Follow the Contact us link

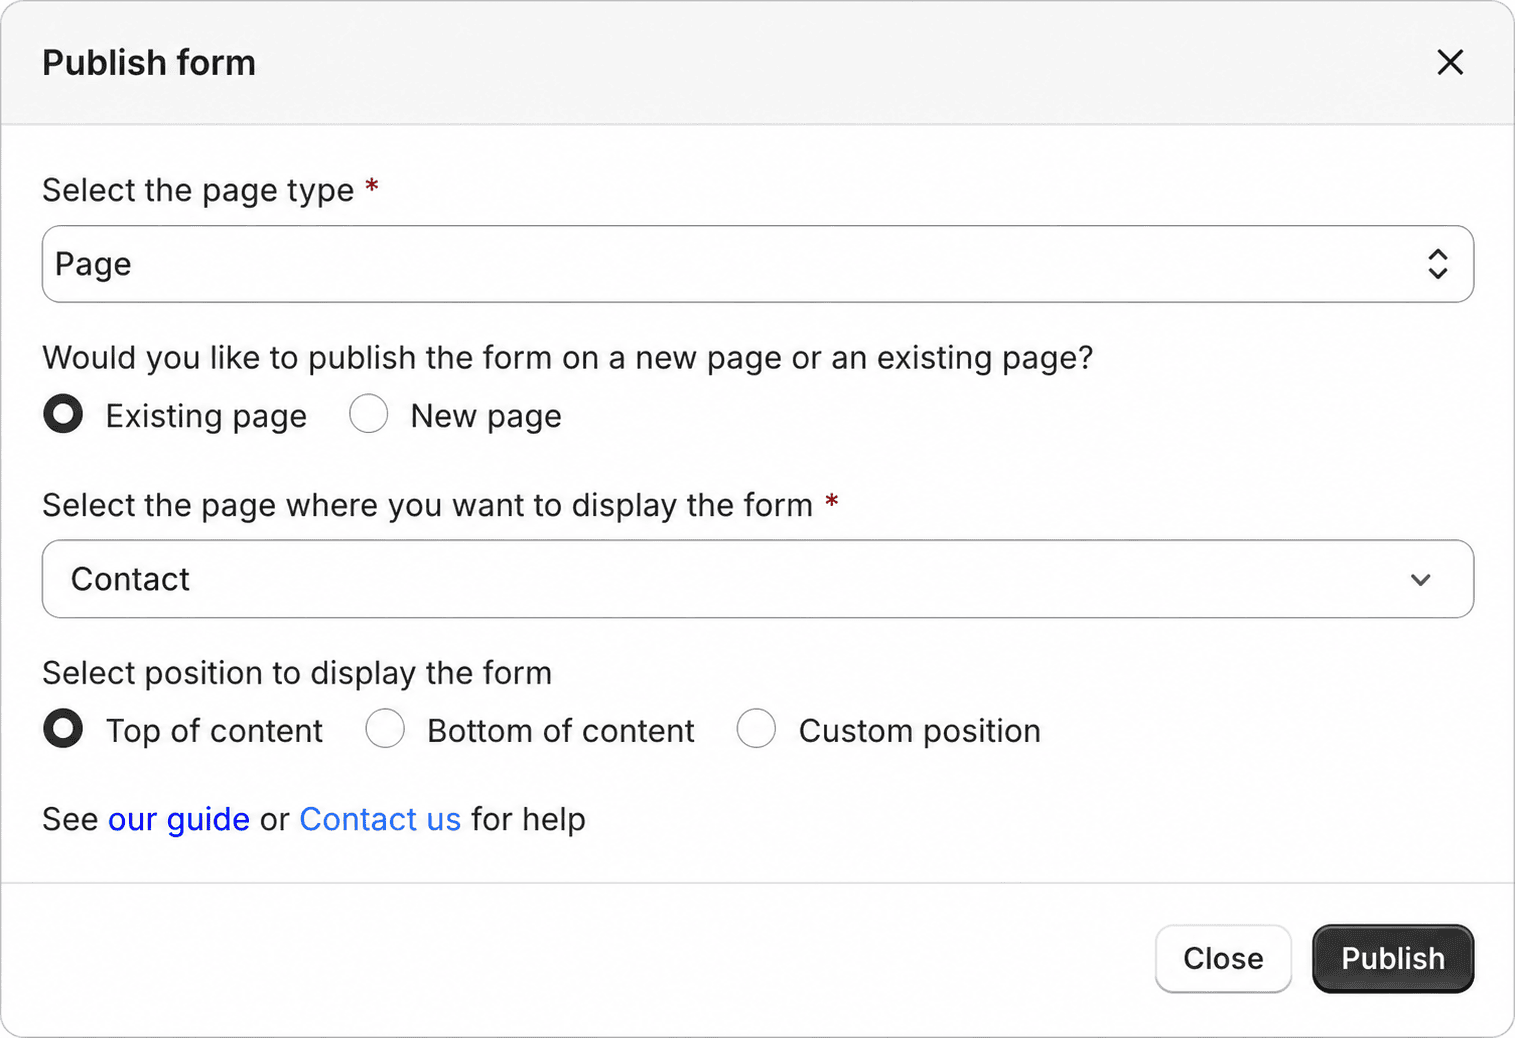[380, 819]
